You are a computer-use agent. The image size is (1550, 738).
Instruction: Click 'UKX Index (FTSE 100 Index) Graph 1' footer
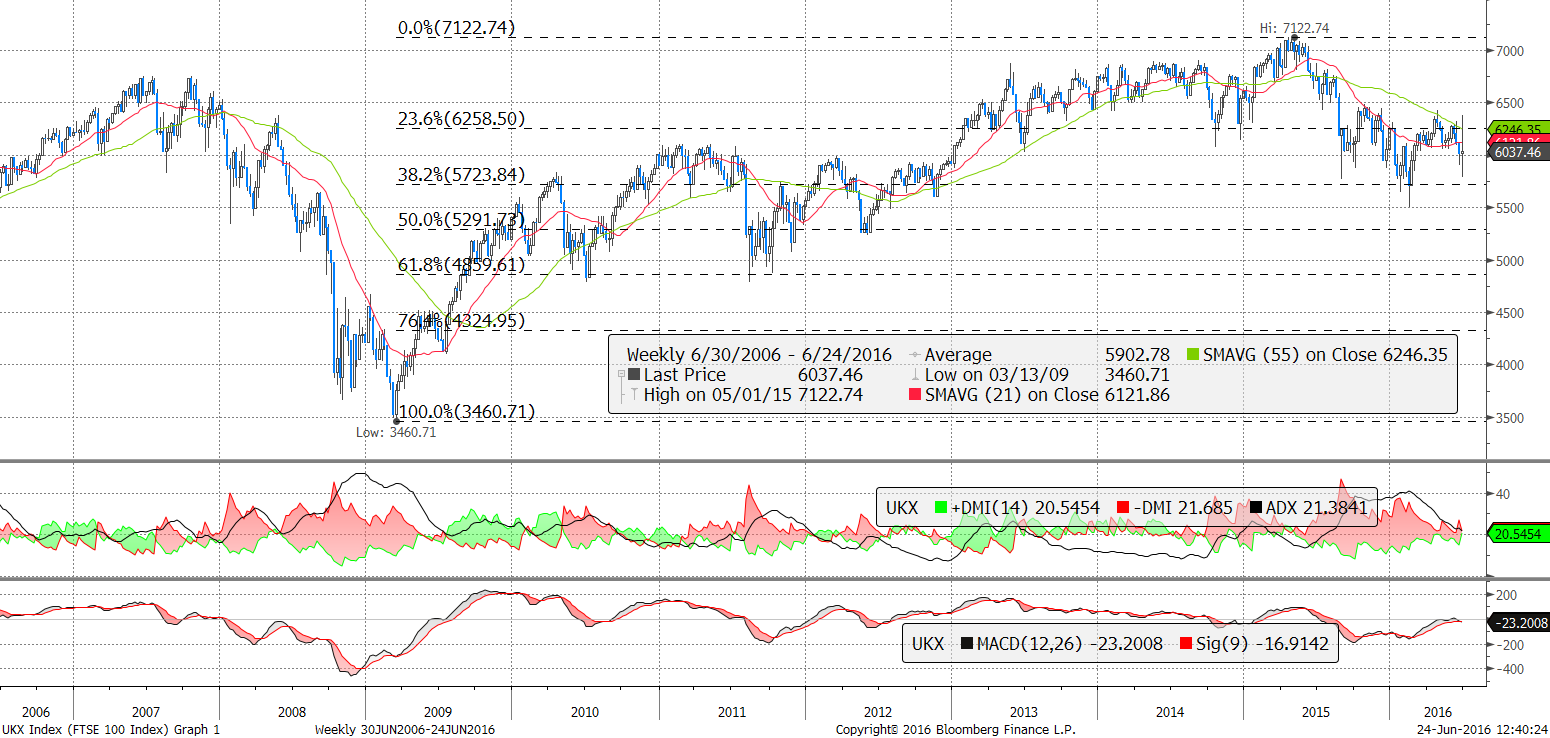(111, 730)
